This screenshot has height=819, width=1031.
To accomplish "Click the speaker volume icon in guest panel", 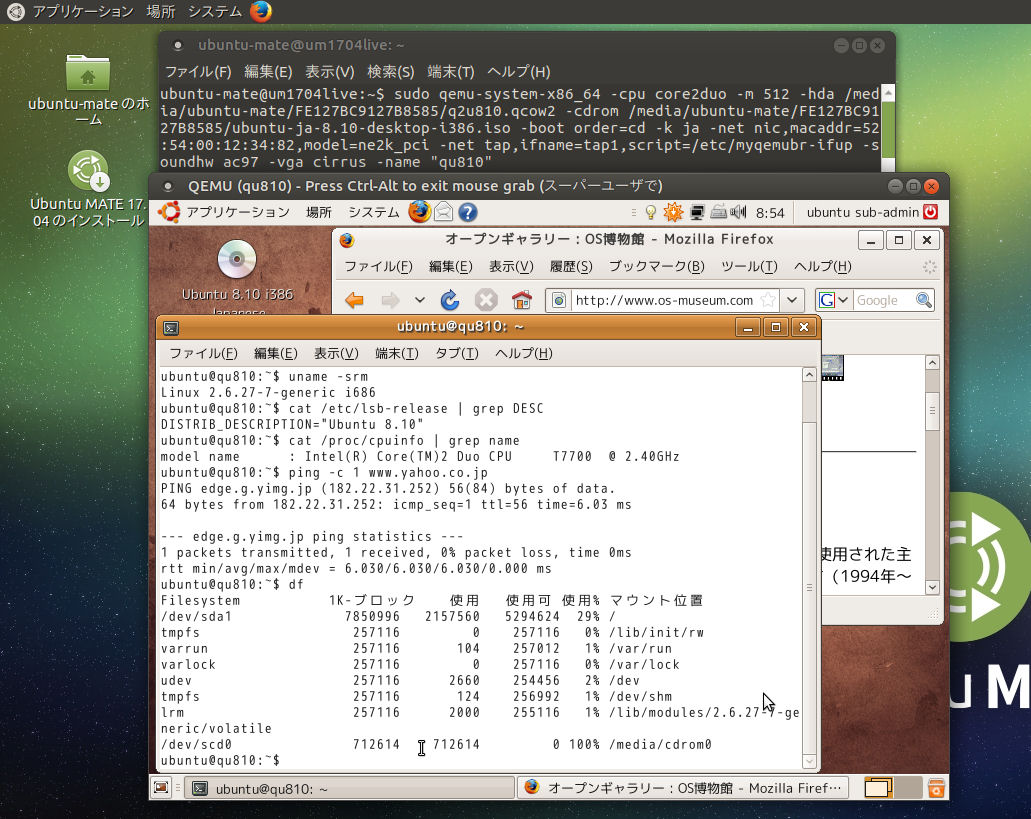I will point(739,212).
